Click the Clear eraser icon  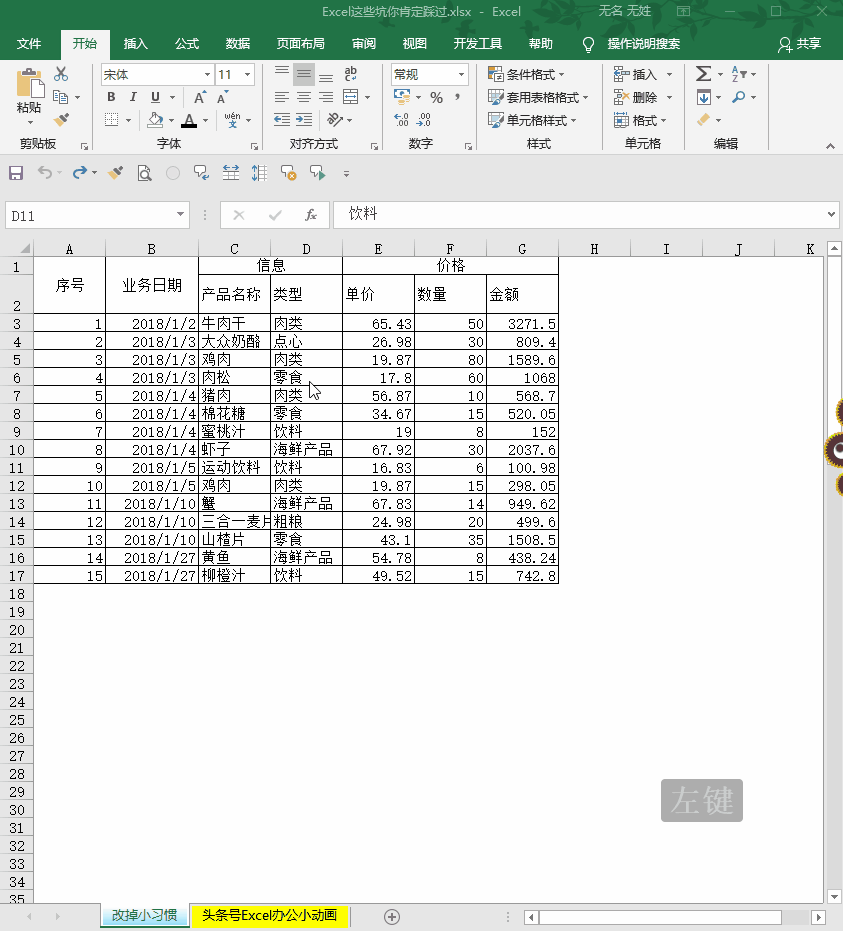[x=703, y=120]
